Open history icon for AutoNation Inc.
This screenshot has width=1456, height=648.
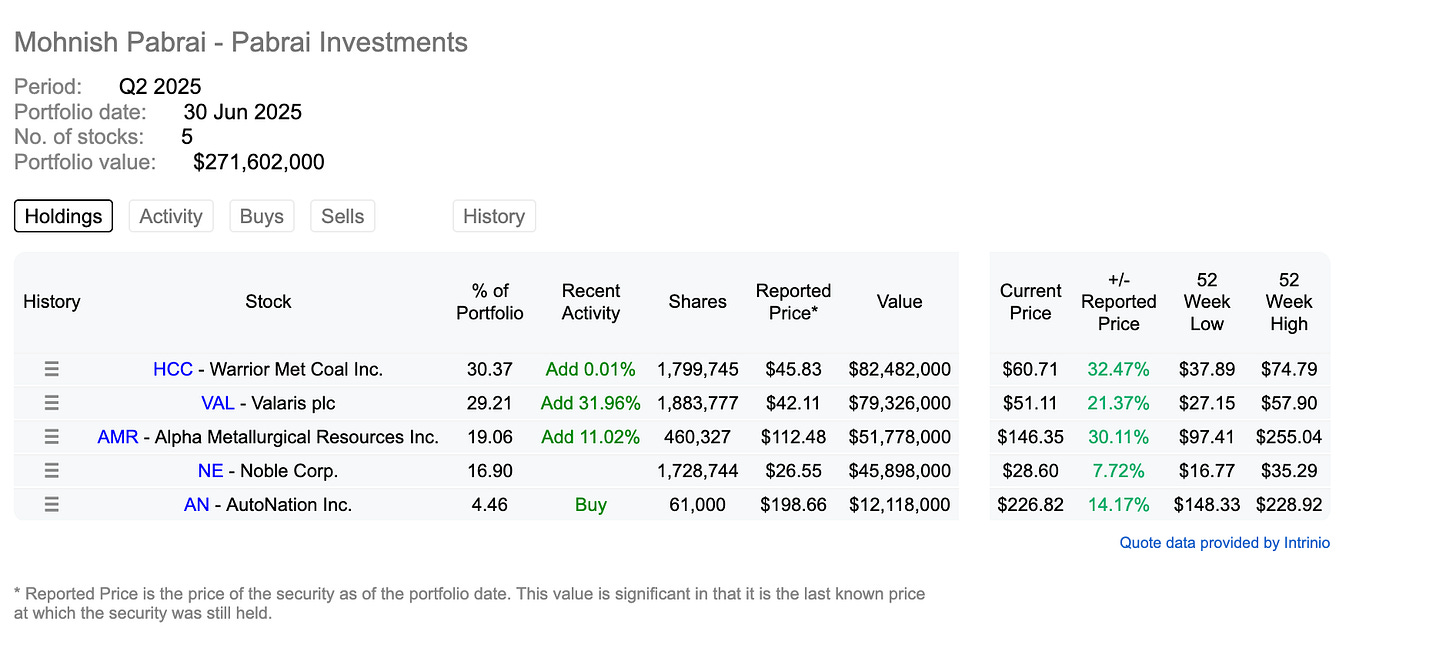52,505
